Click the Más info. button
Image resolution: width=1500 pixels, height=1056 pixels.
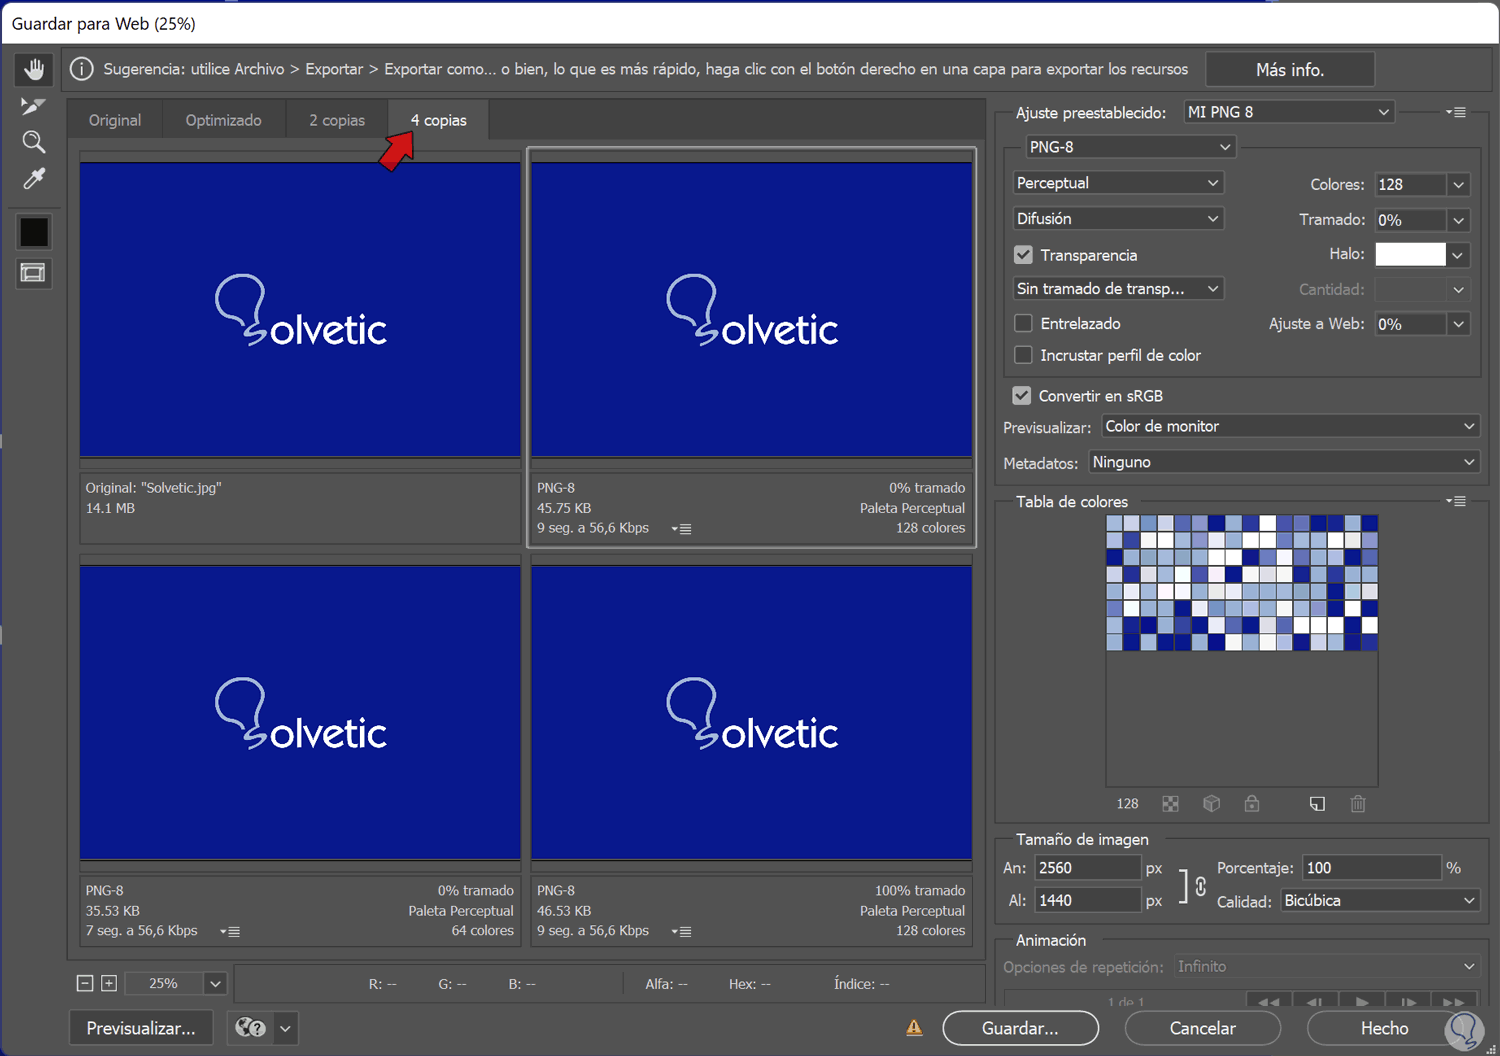pyautogui.click(x=1290, y=69)
